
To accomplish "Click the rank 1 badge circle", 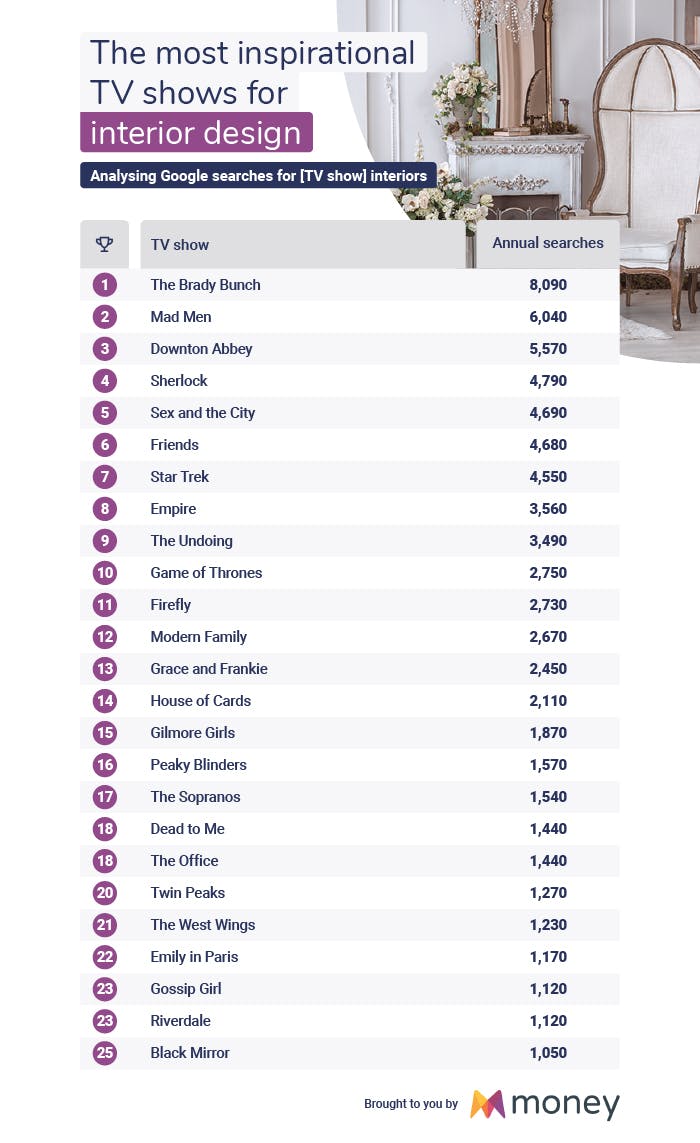I will [105, 285].
